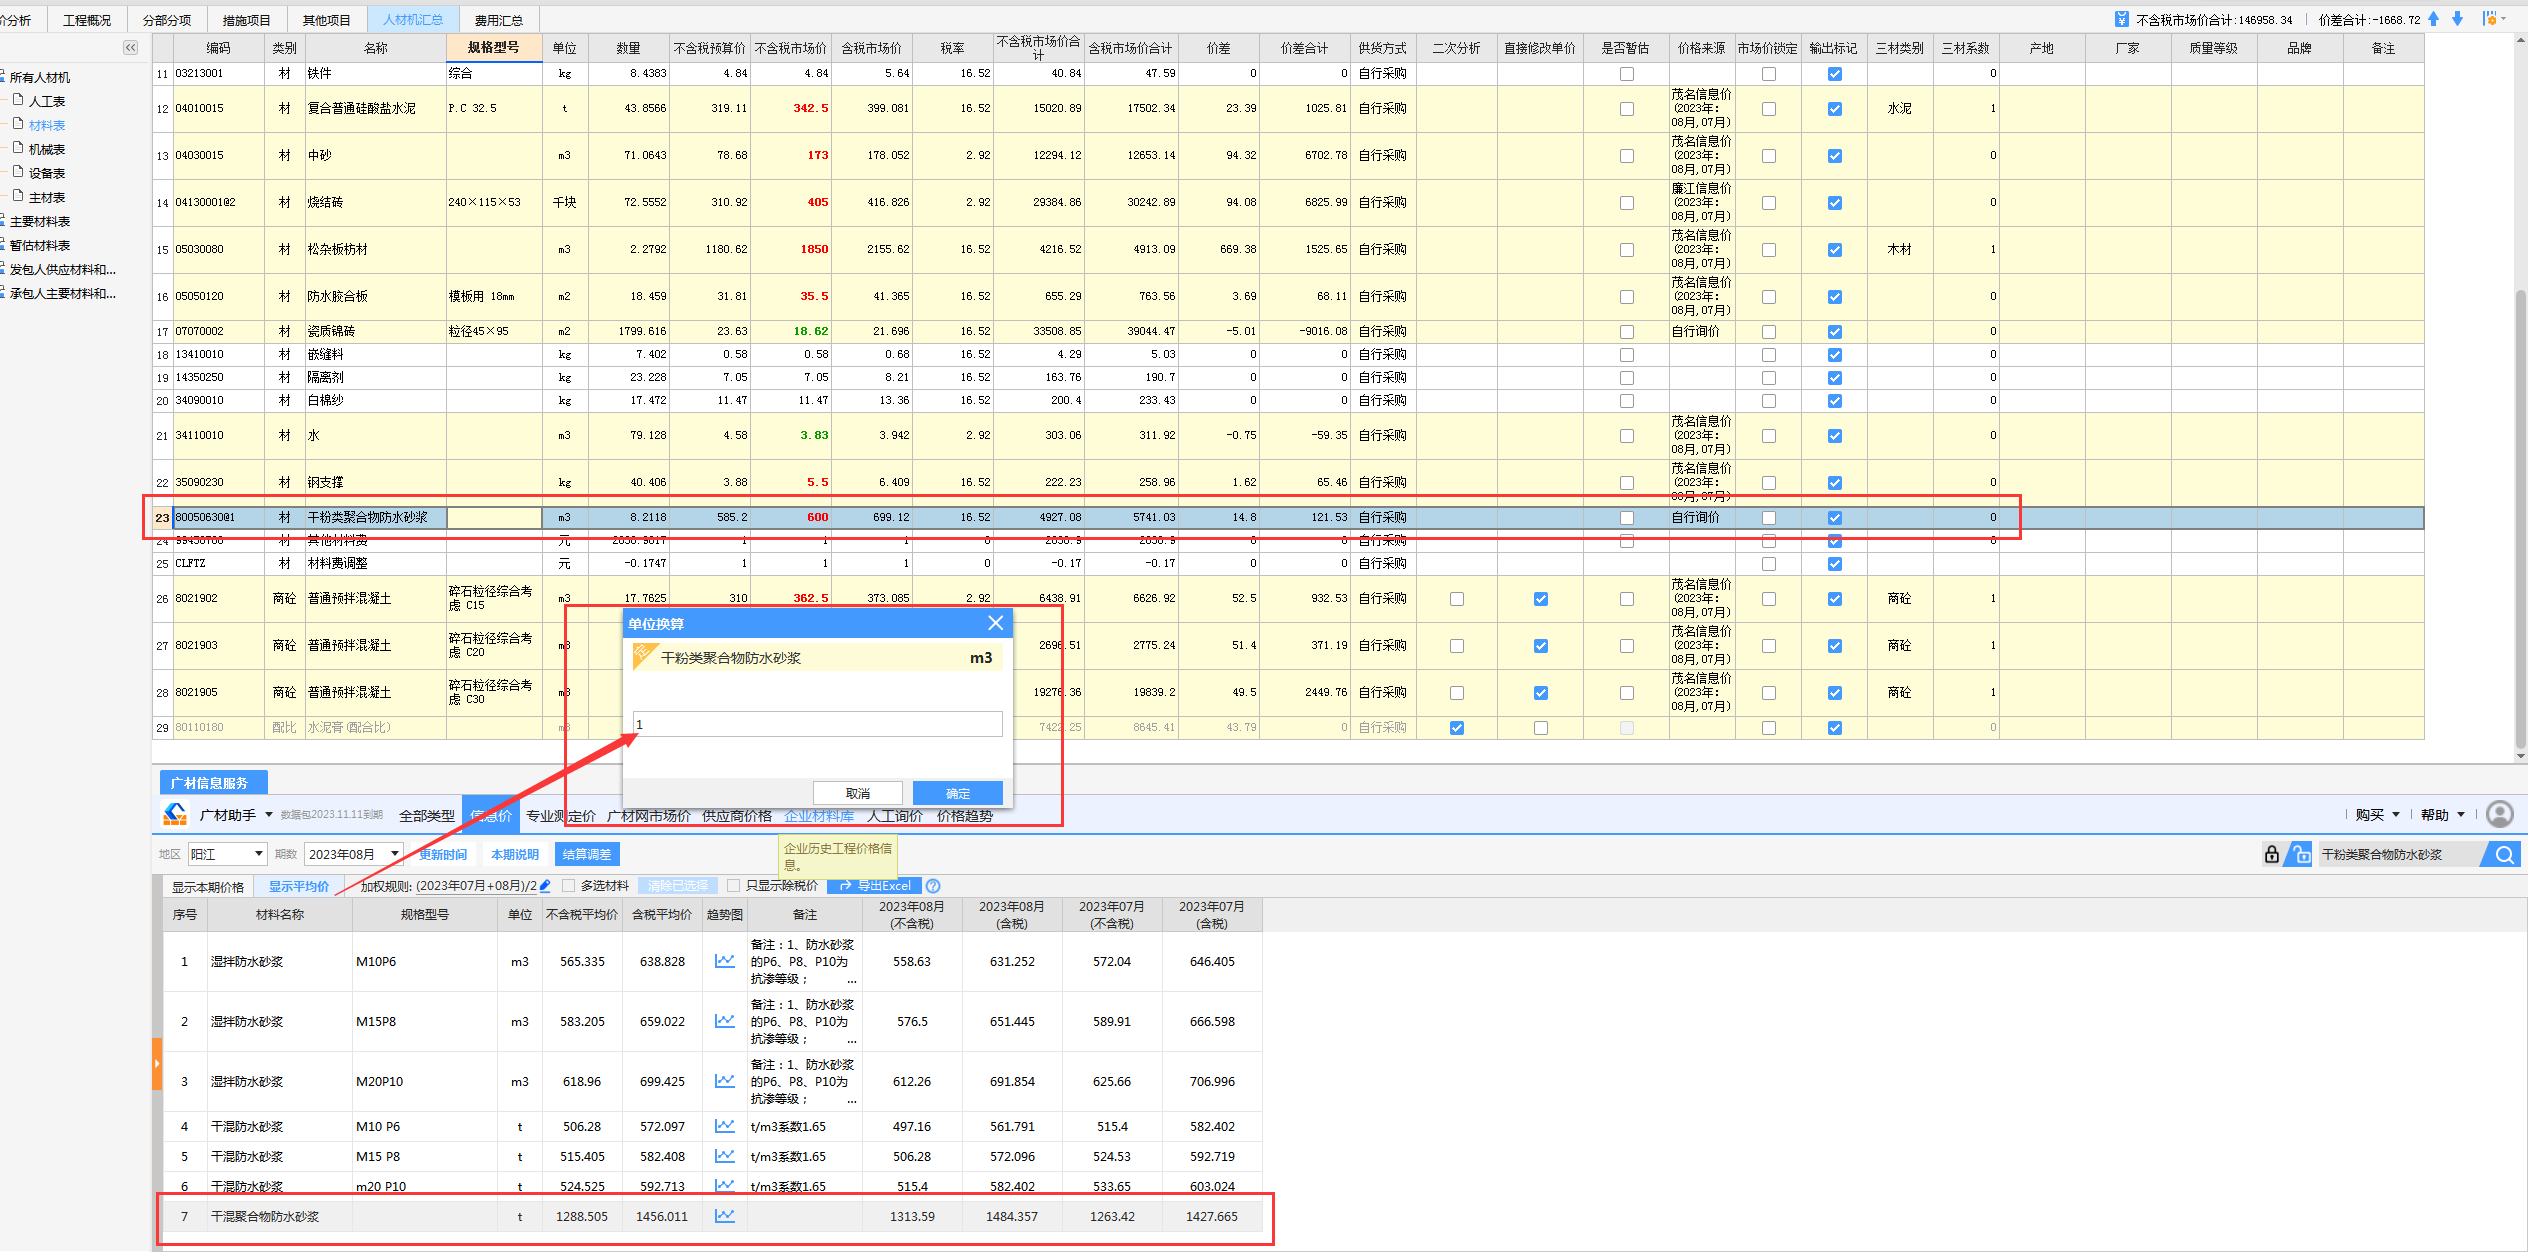Screen dimensions: 2528x1252
Task: Show trend chart for 干混防水砂浆 M15 P8
Action: 725,1156
